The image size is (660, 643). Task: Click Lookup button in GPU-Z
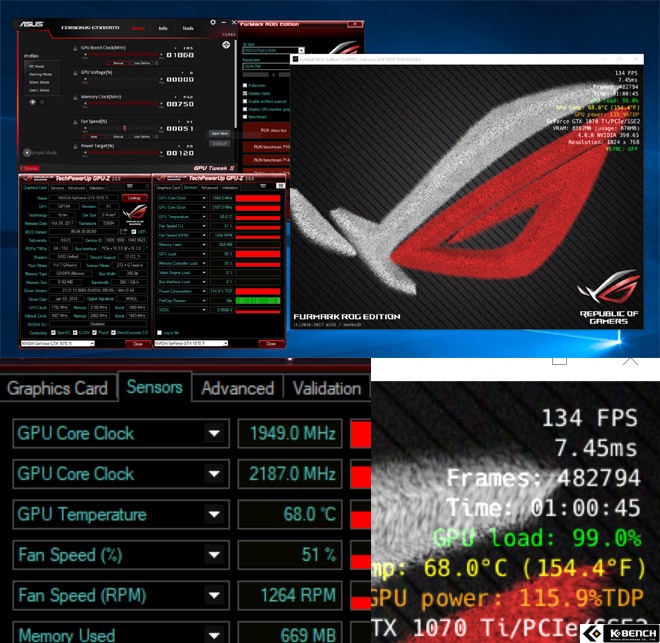134,197
